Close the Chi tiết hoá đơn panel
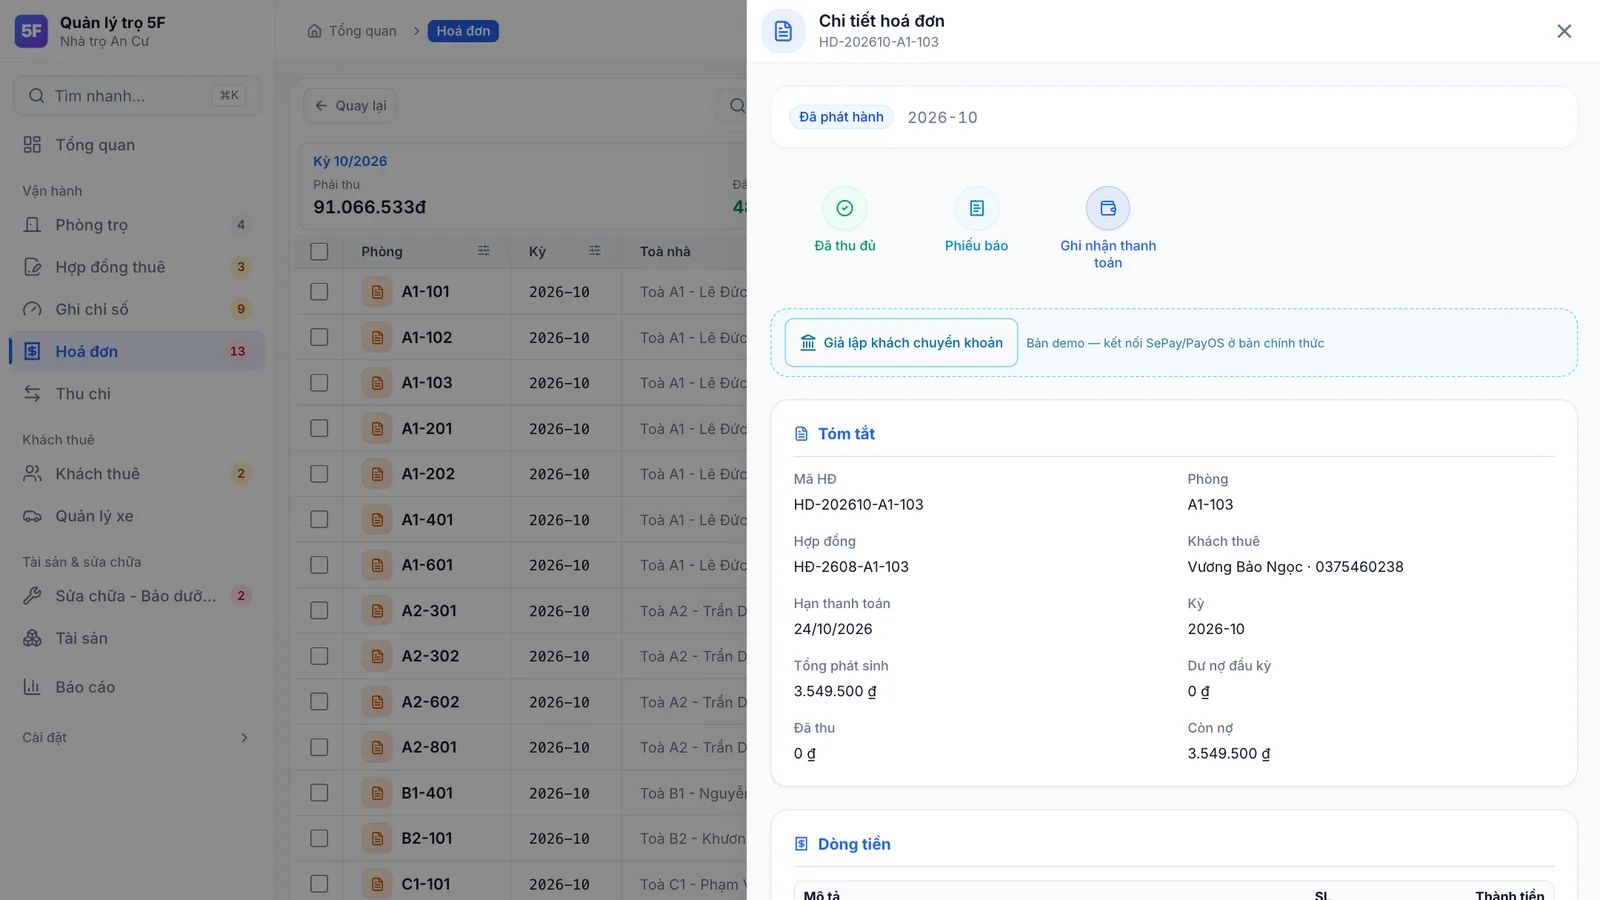1600x900 pixels. pos(1564,31)
